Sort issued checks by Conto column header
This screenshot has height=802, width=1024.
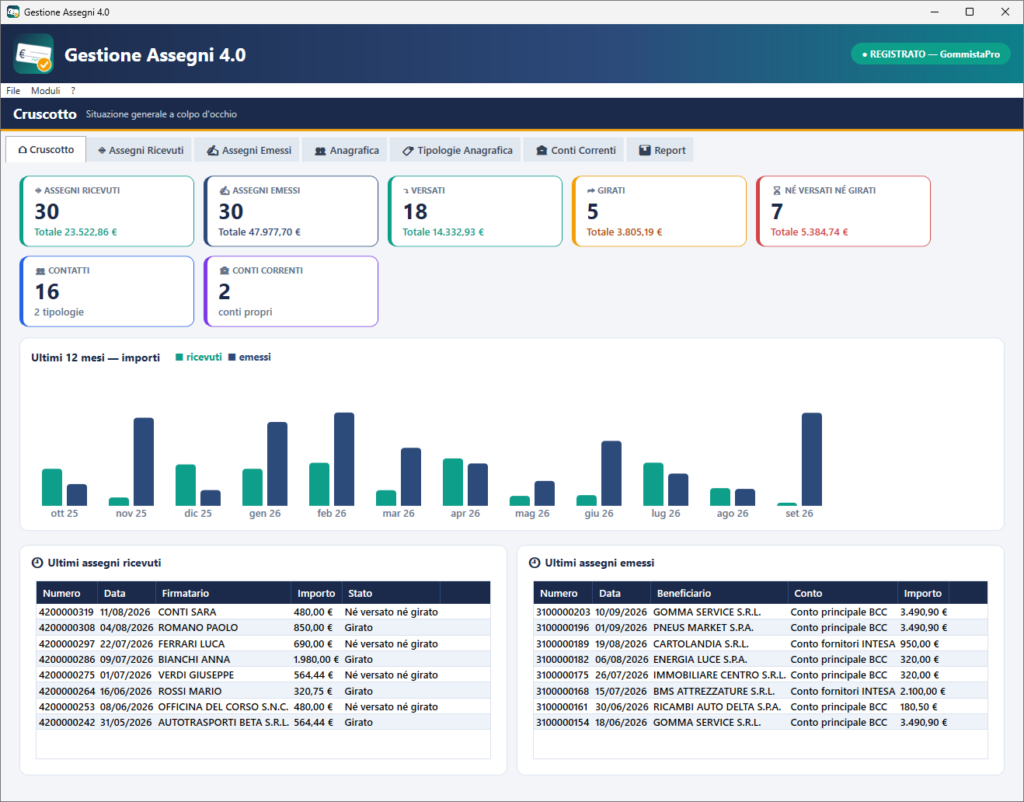click(842, 593)
